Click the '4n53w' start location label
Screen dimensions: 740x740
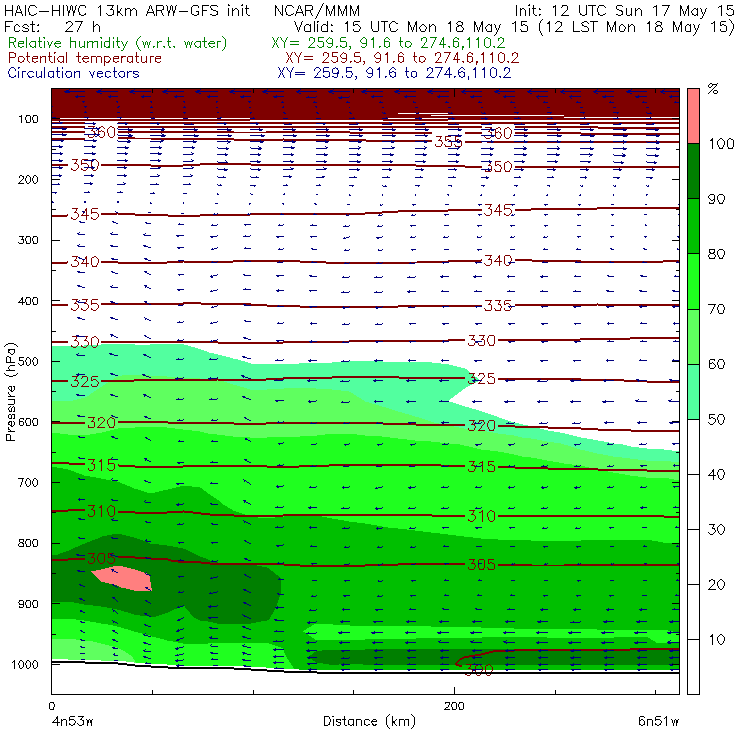click(x=73, y=722)
